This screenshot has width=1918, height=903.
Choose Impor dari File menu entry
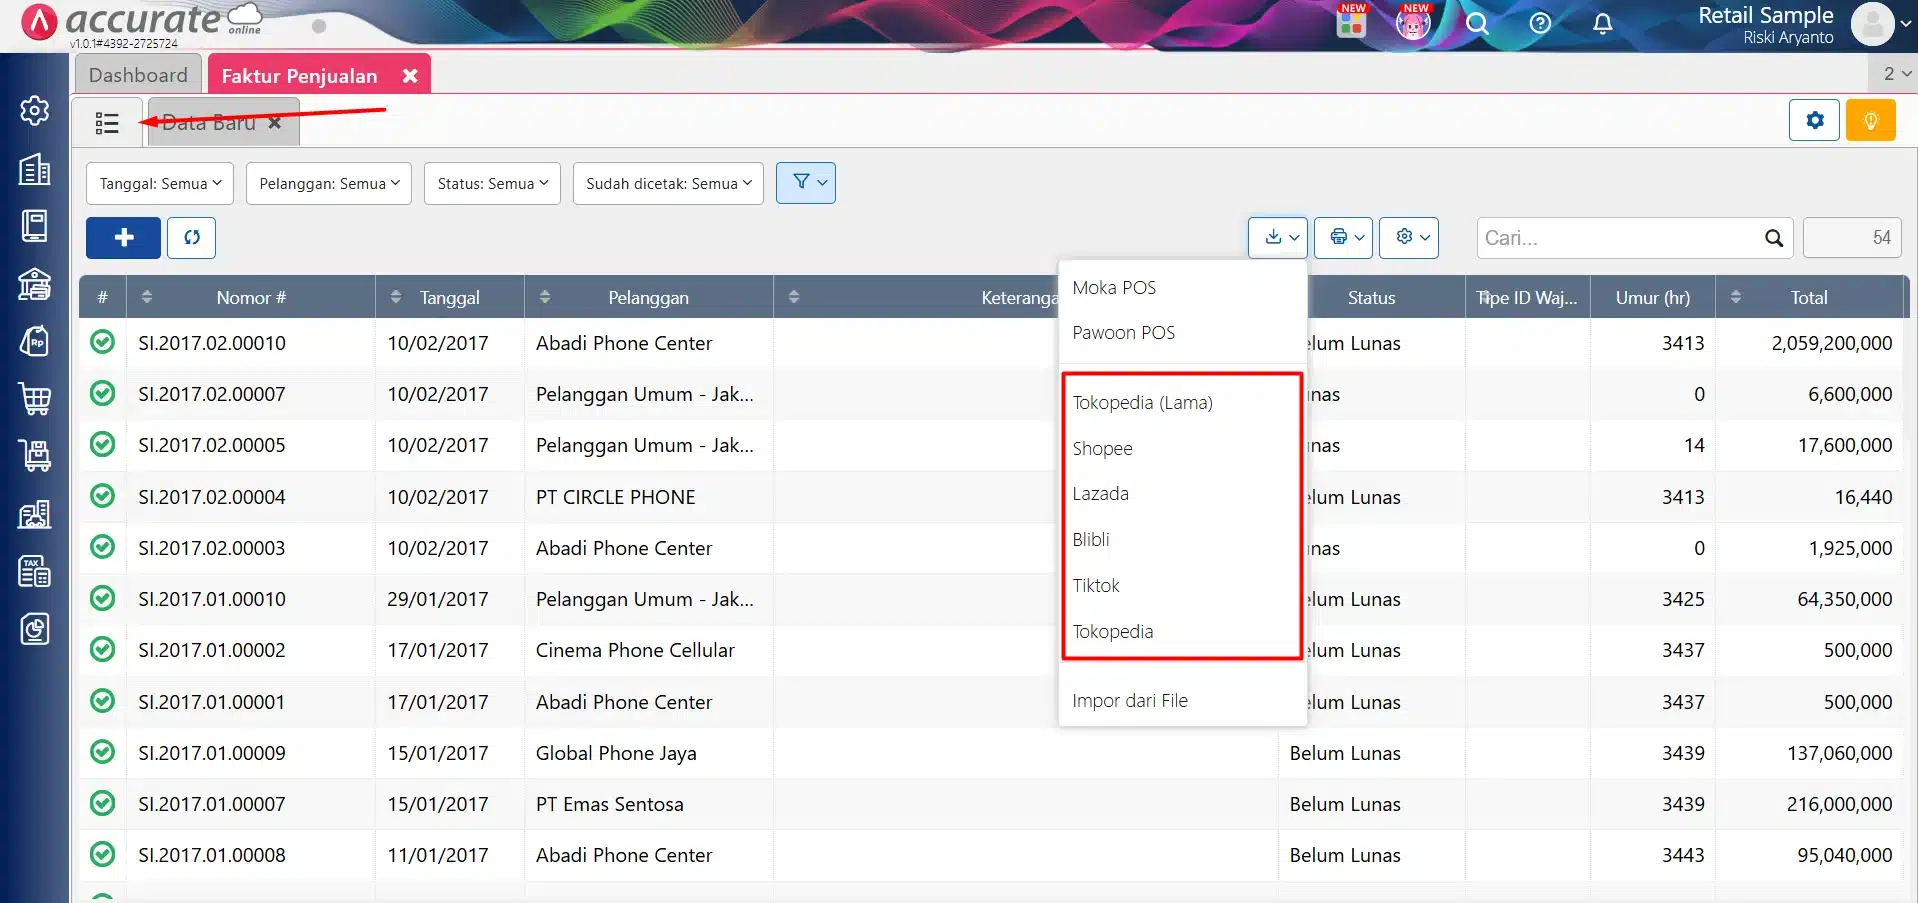pos(1130,701)
